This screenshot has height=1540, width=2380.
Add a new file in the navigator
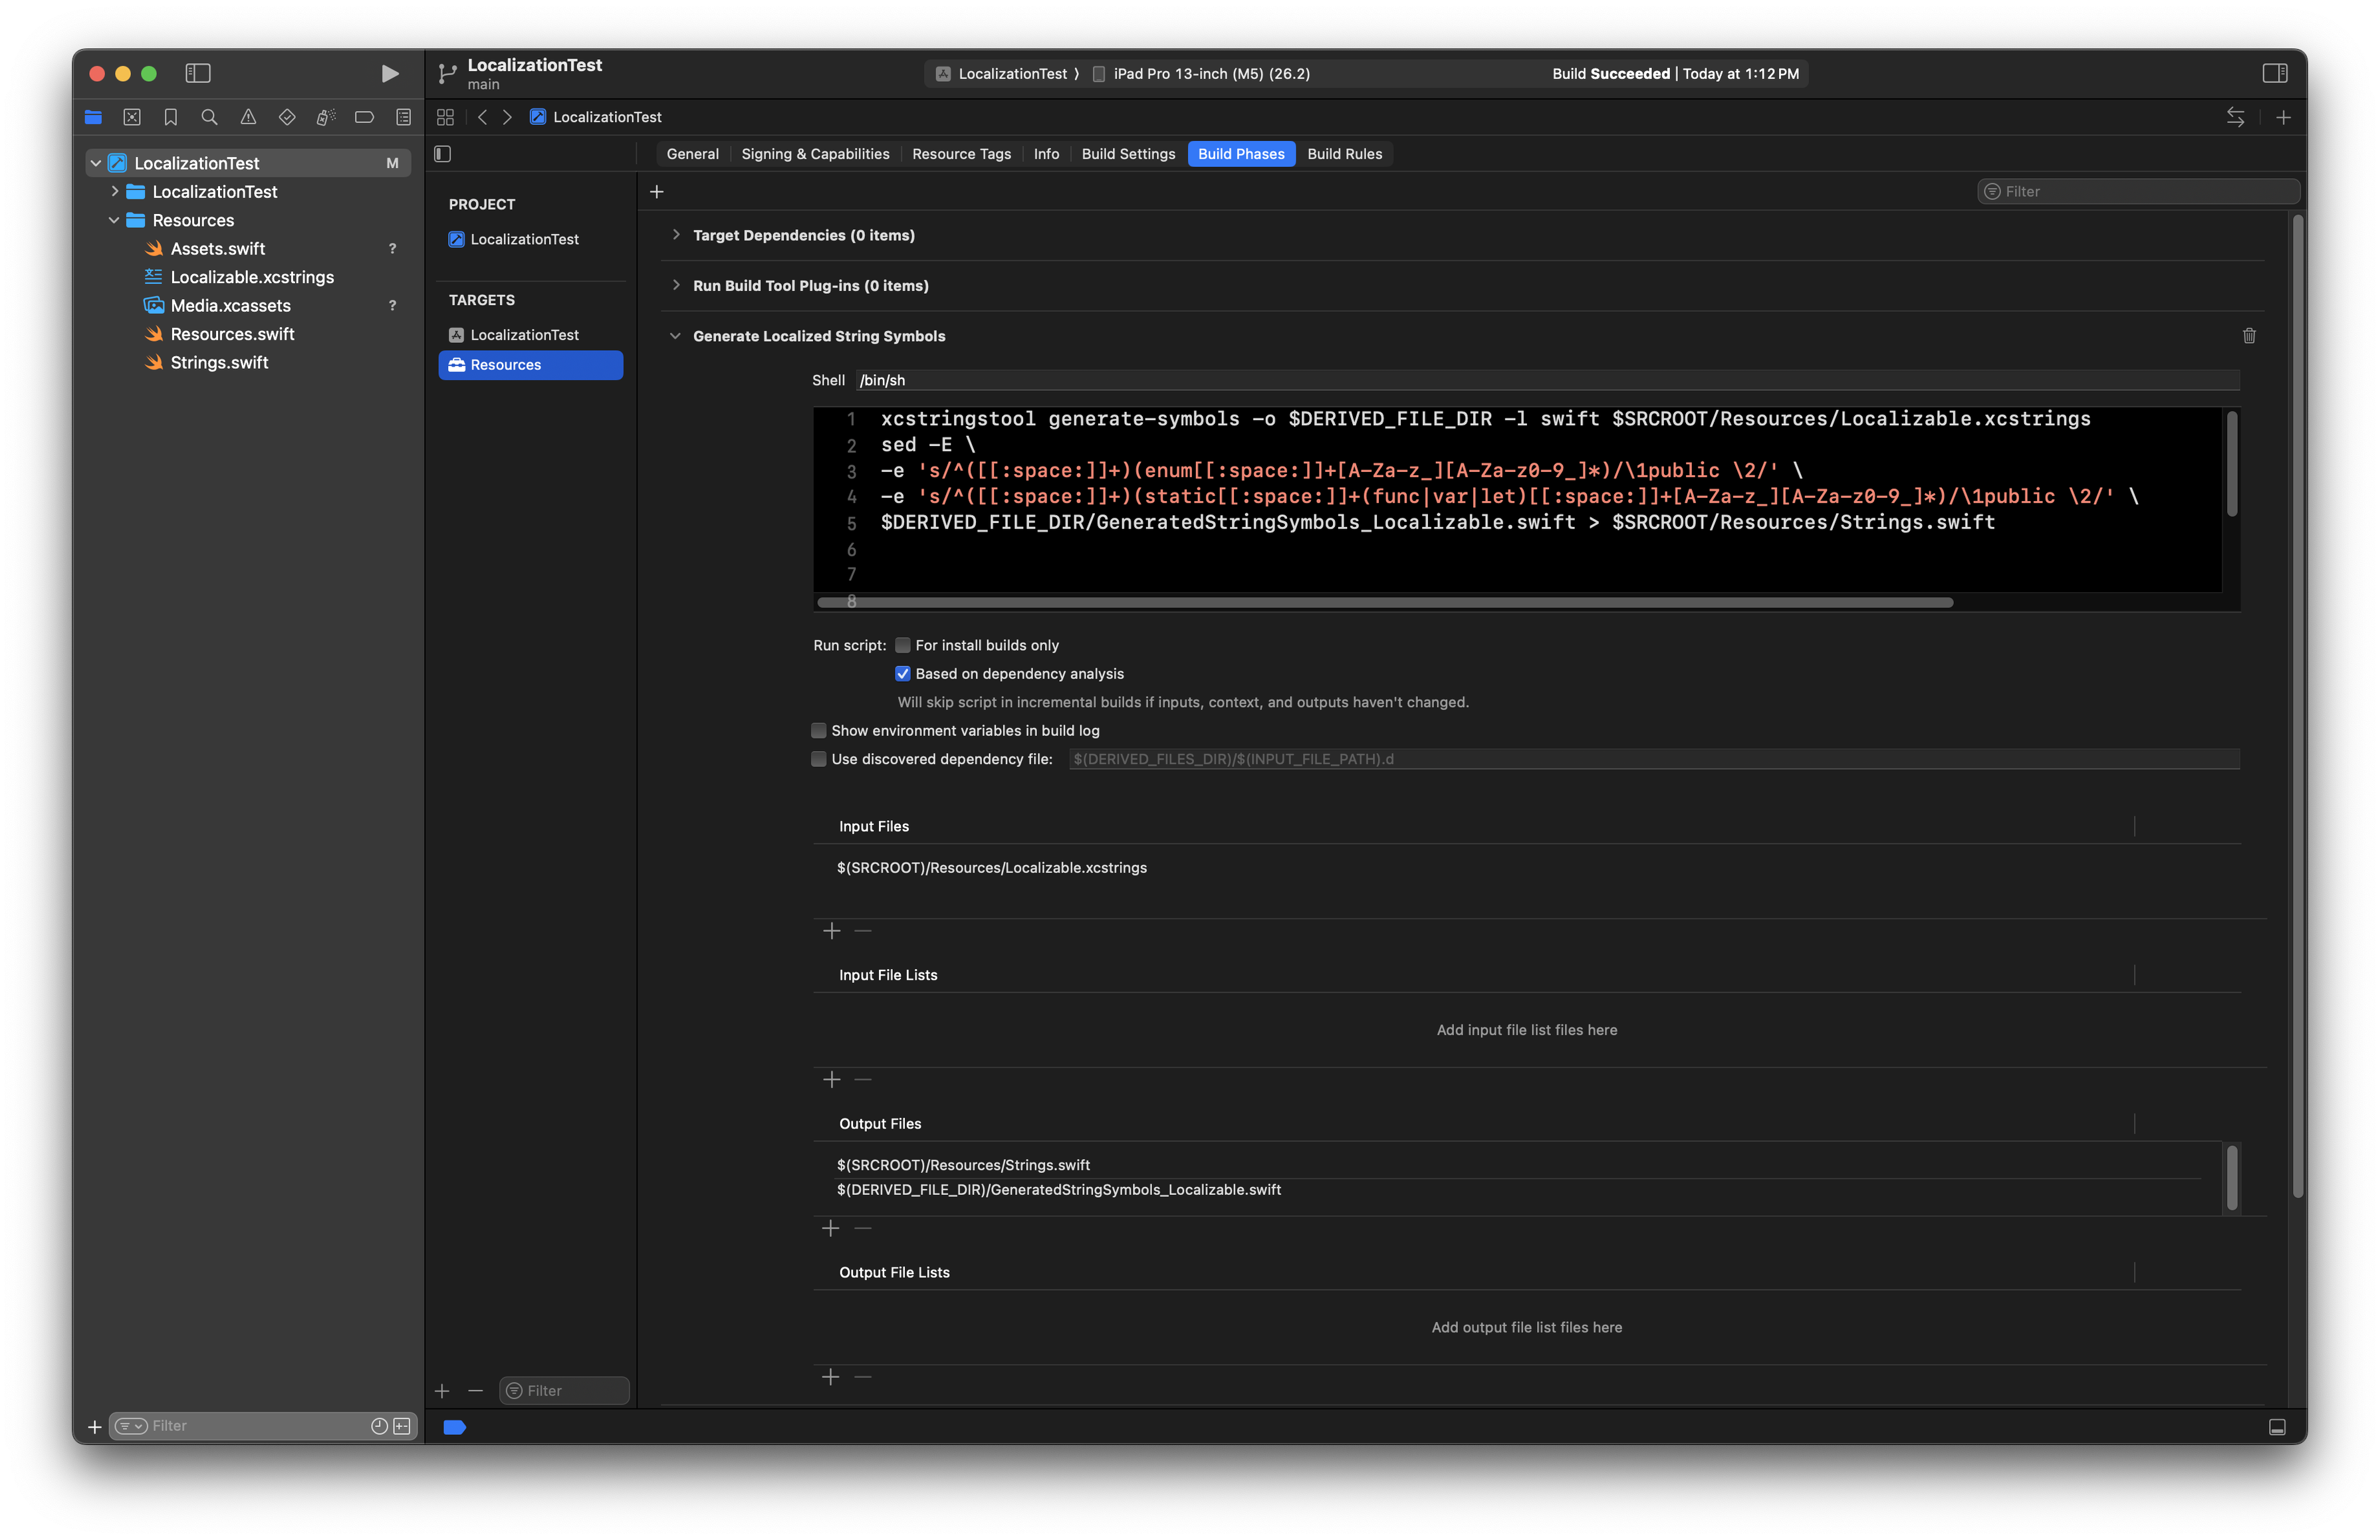coord(95,1426)
